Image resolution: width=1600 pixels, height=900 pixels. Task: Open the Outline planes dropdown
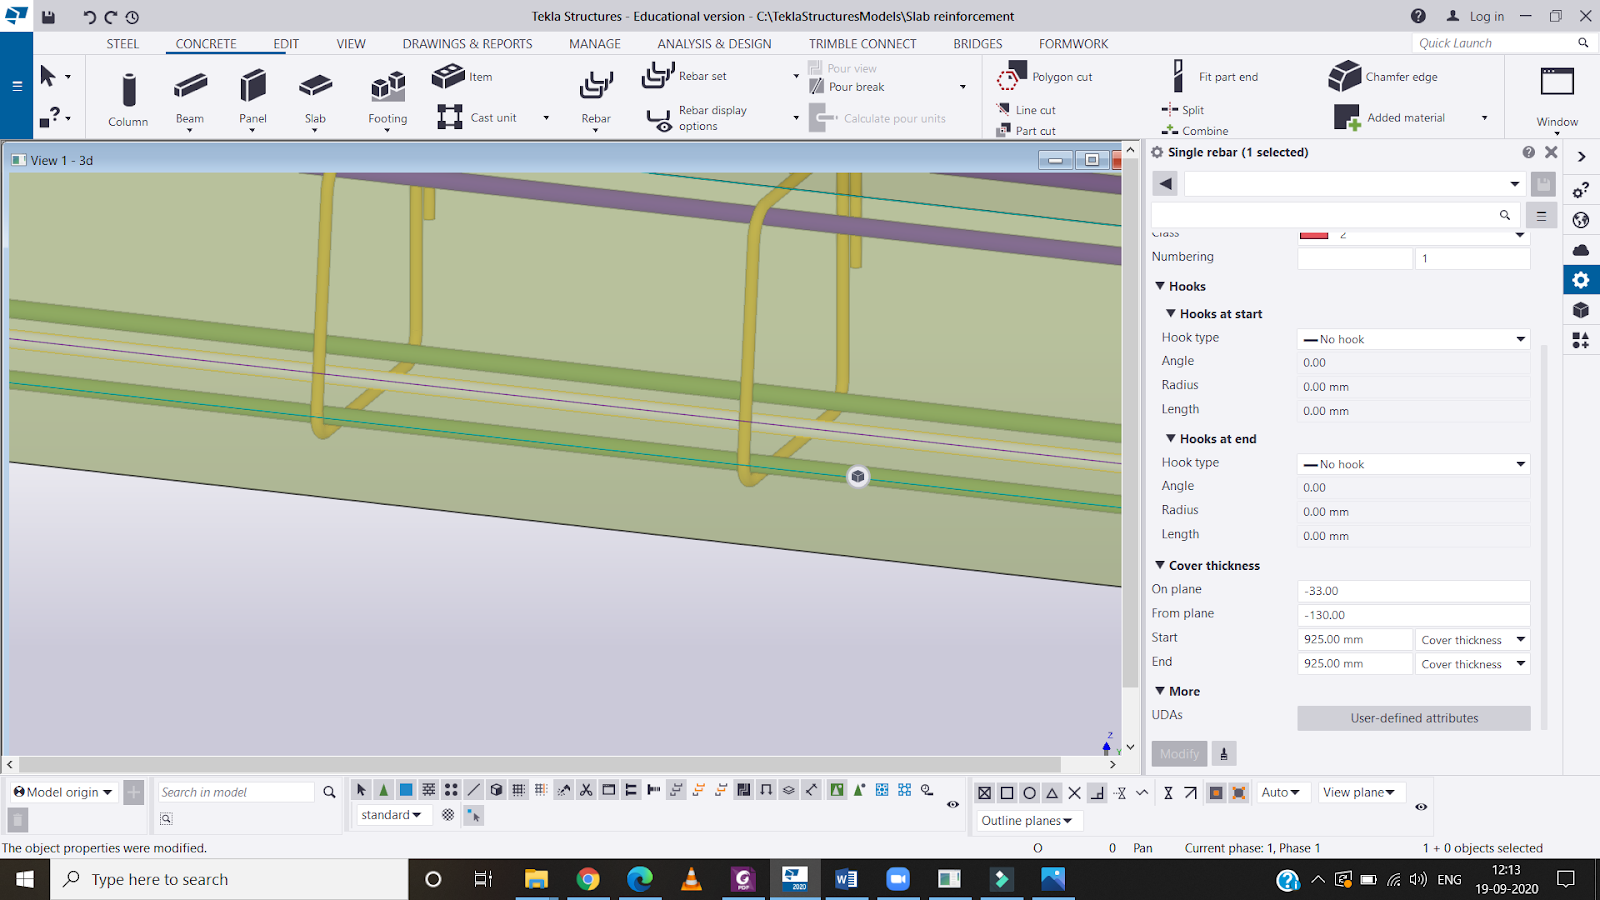pos(1028,821)
